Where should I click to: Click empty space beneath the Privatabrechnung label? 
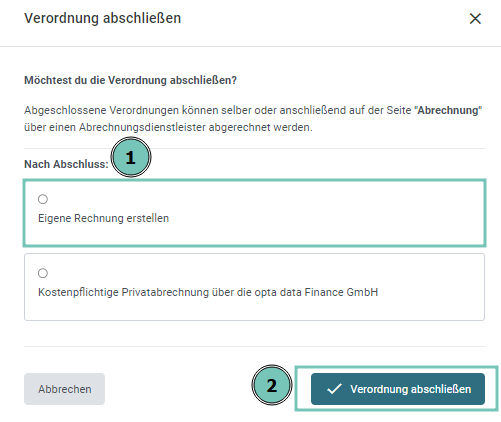point(254,309)
